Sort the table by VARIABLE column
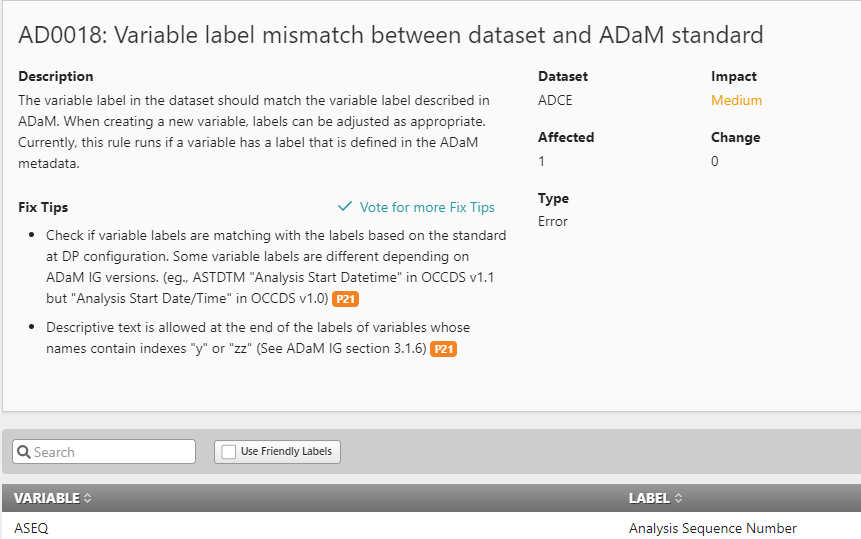The width and height of the screenshot is (861, 539). click(47, 498)
